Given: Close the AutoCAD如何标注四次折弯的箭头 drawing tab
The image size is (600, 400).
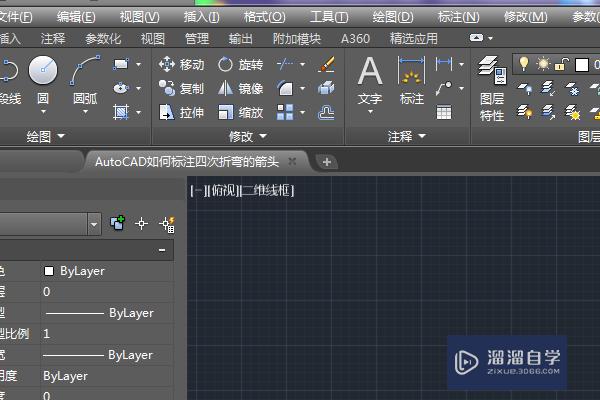Looking at the screenshot, I should 292,162.
